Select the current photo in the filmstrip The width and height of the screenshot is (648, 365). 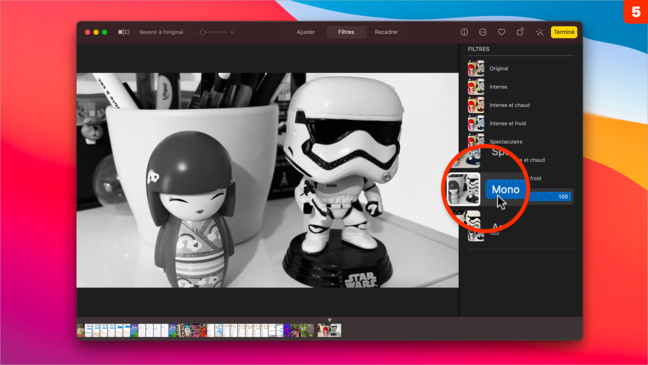point(329,330)
